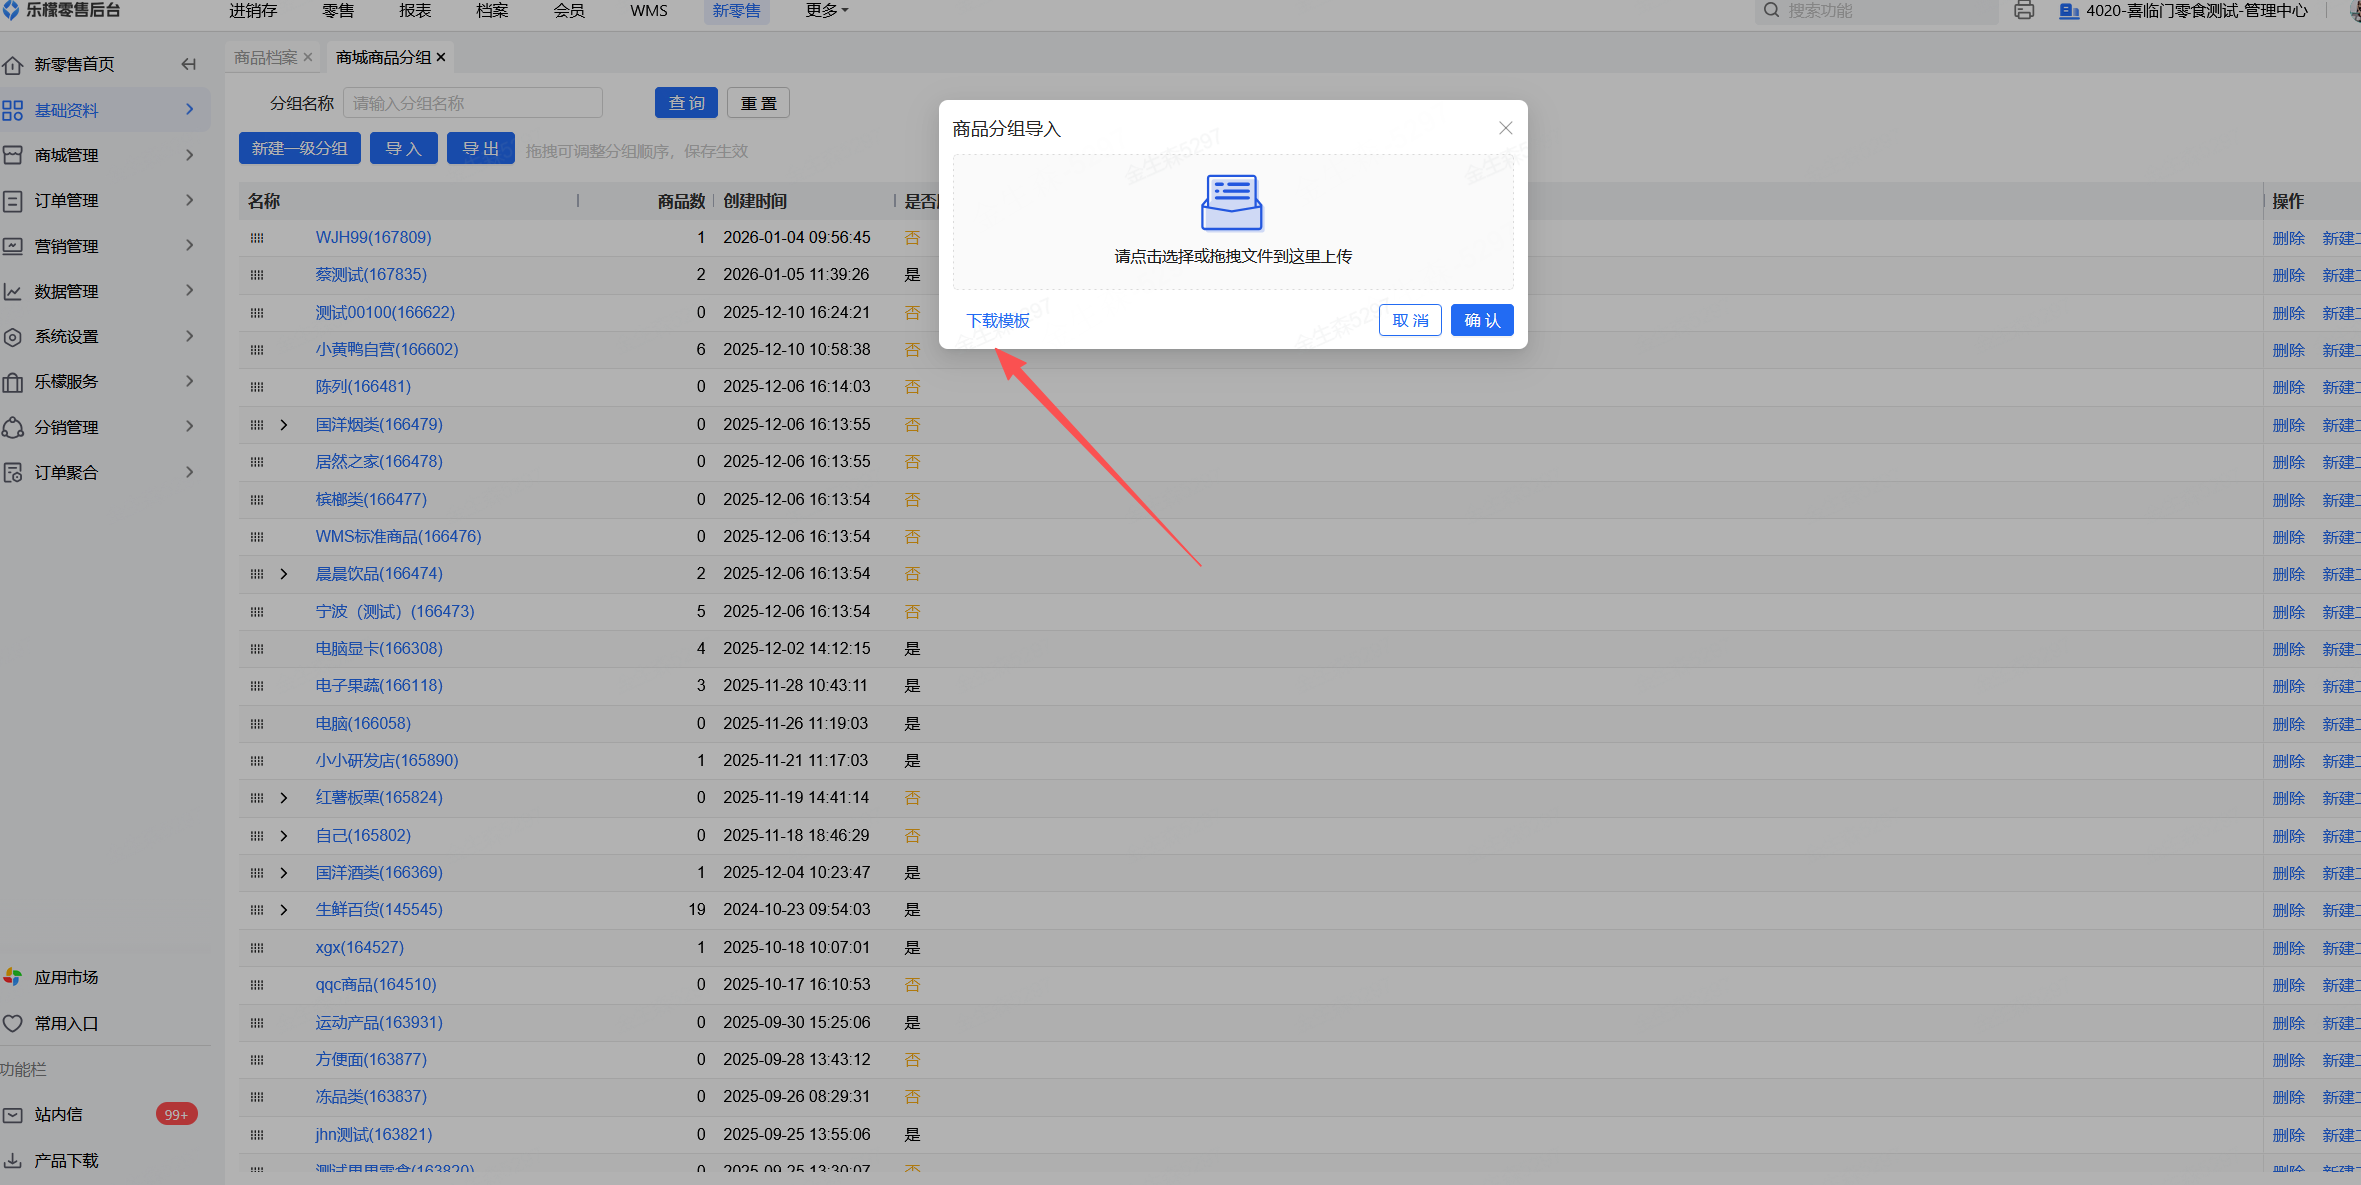The width and height of the screenshot is (2361, 1185).
Task: Expand the 生鲜百货(145545) group row
Action: (x=284, y=910)
